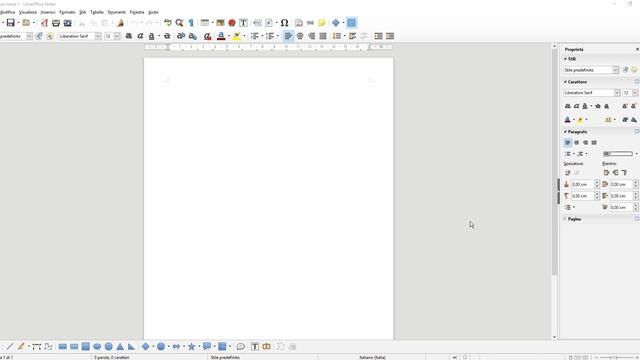The image size is (640, 360).
Task: Insert a chart with the red circle icon
Action: [232, 23]
